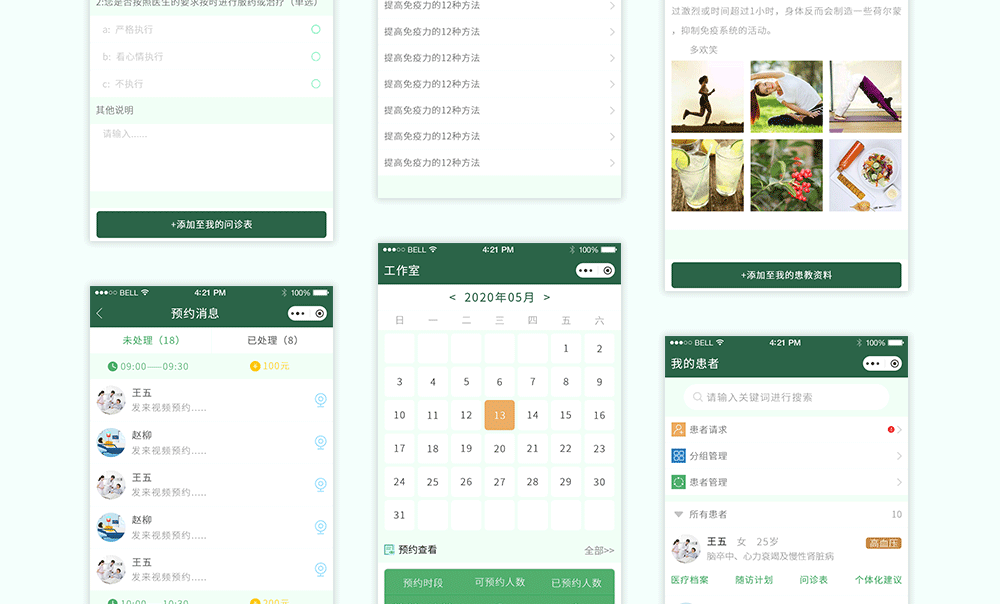Tap the target icon in 预约消息 header
1000x604 pixels.
(320, 313)
